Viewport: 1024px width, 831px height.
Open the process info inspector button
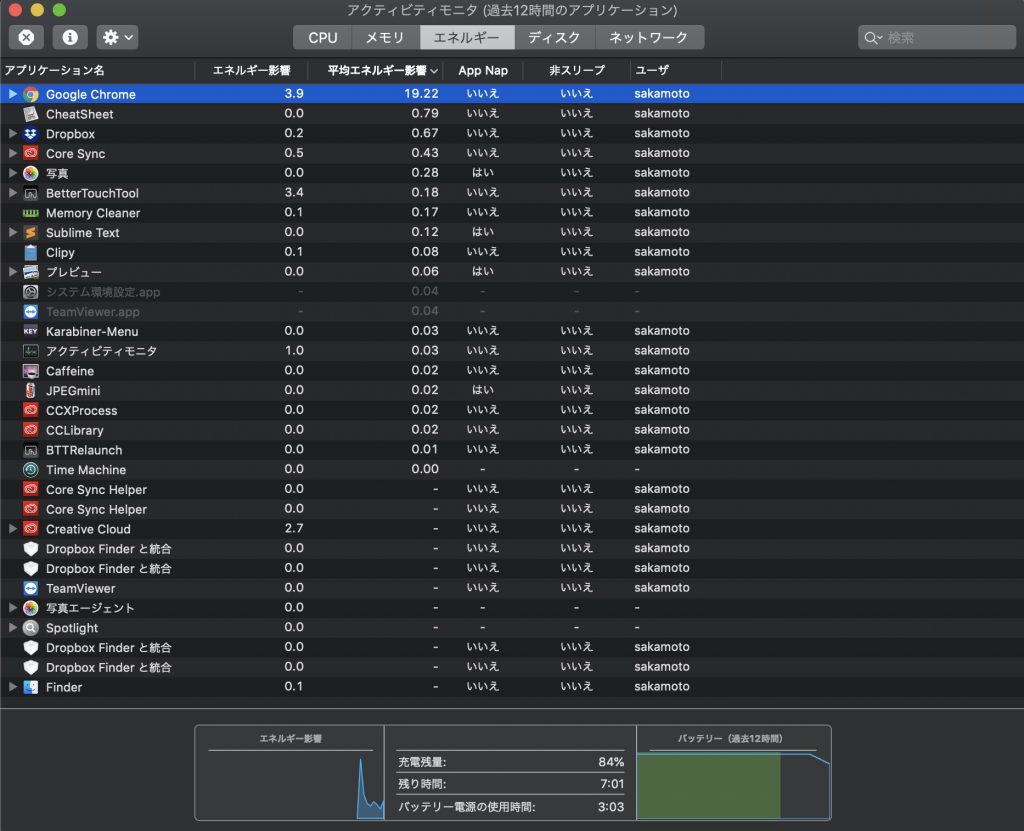70,37
